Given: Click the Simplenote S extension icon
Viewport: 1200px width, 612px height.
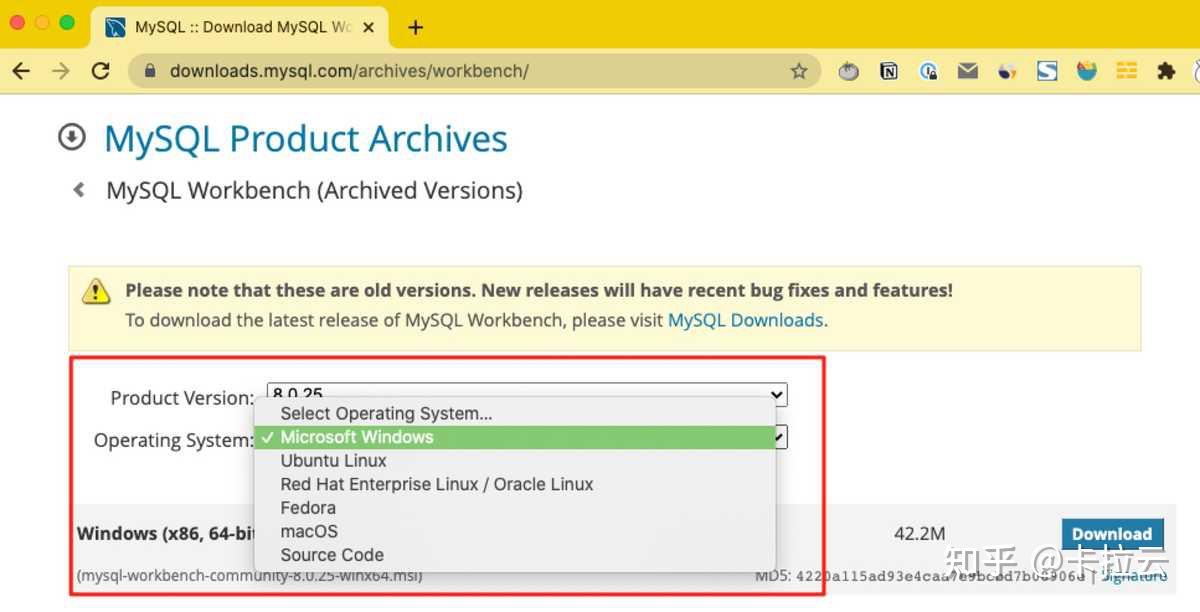Looking at the screenshot, I should [1046, 71].
